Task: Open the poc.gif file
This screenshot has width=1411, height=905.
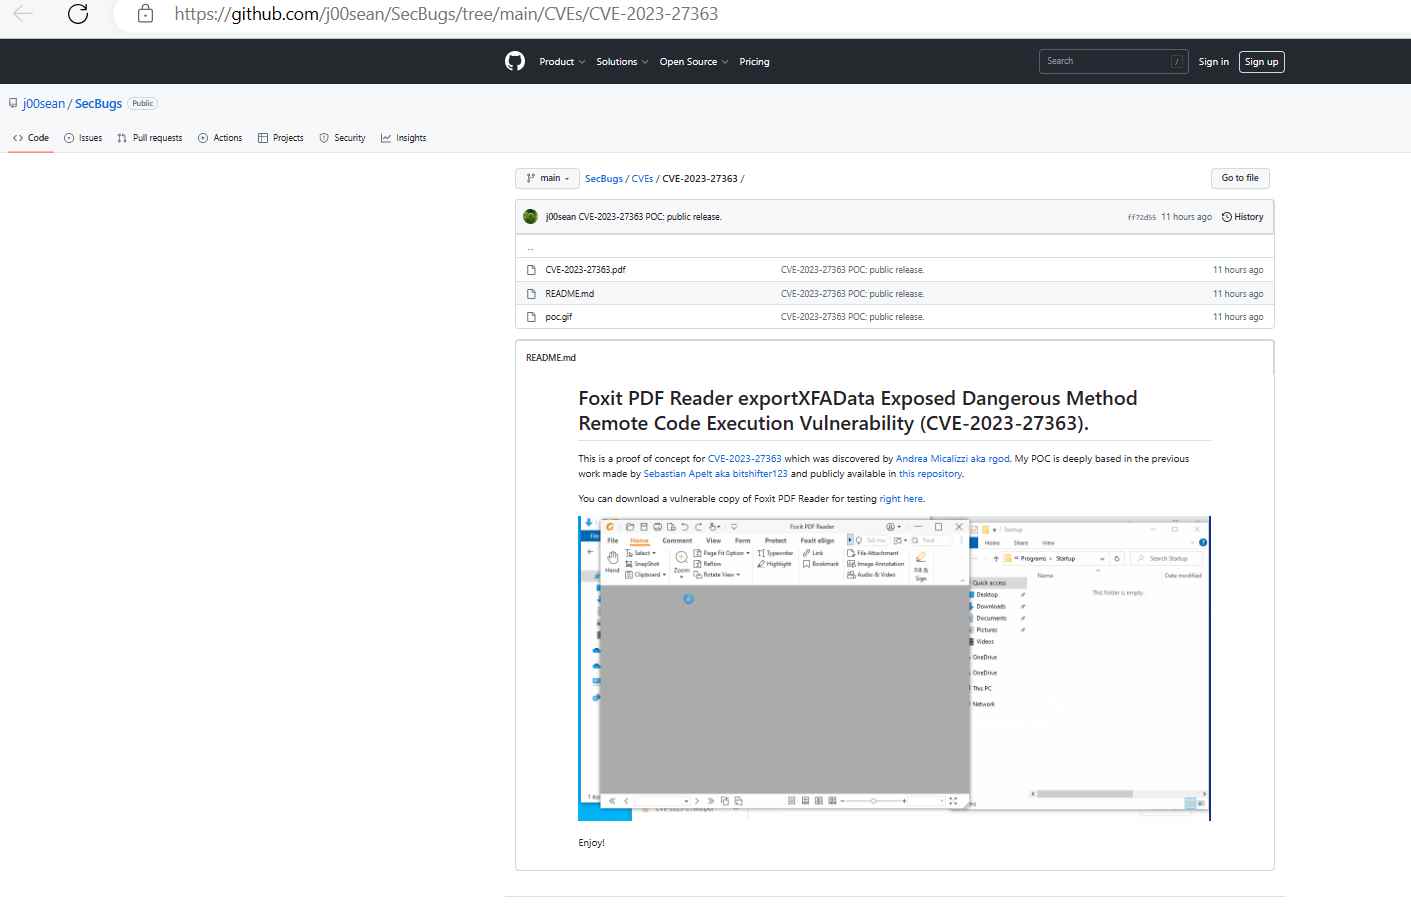Action: coord(559,317)
